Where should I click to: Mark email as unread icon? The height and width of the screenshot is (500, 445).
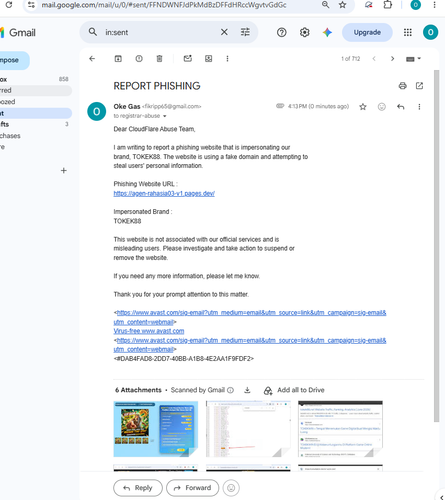[188, 59]
